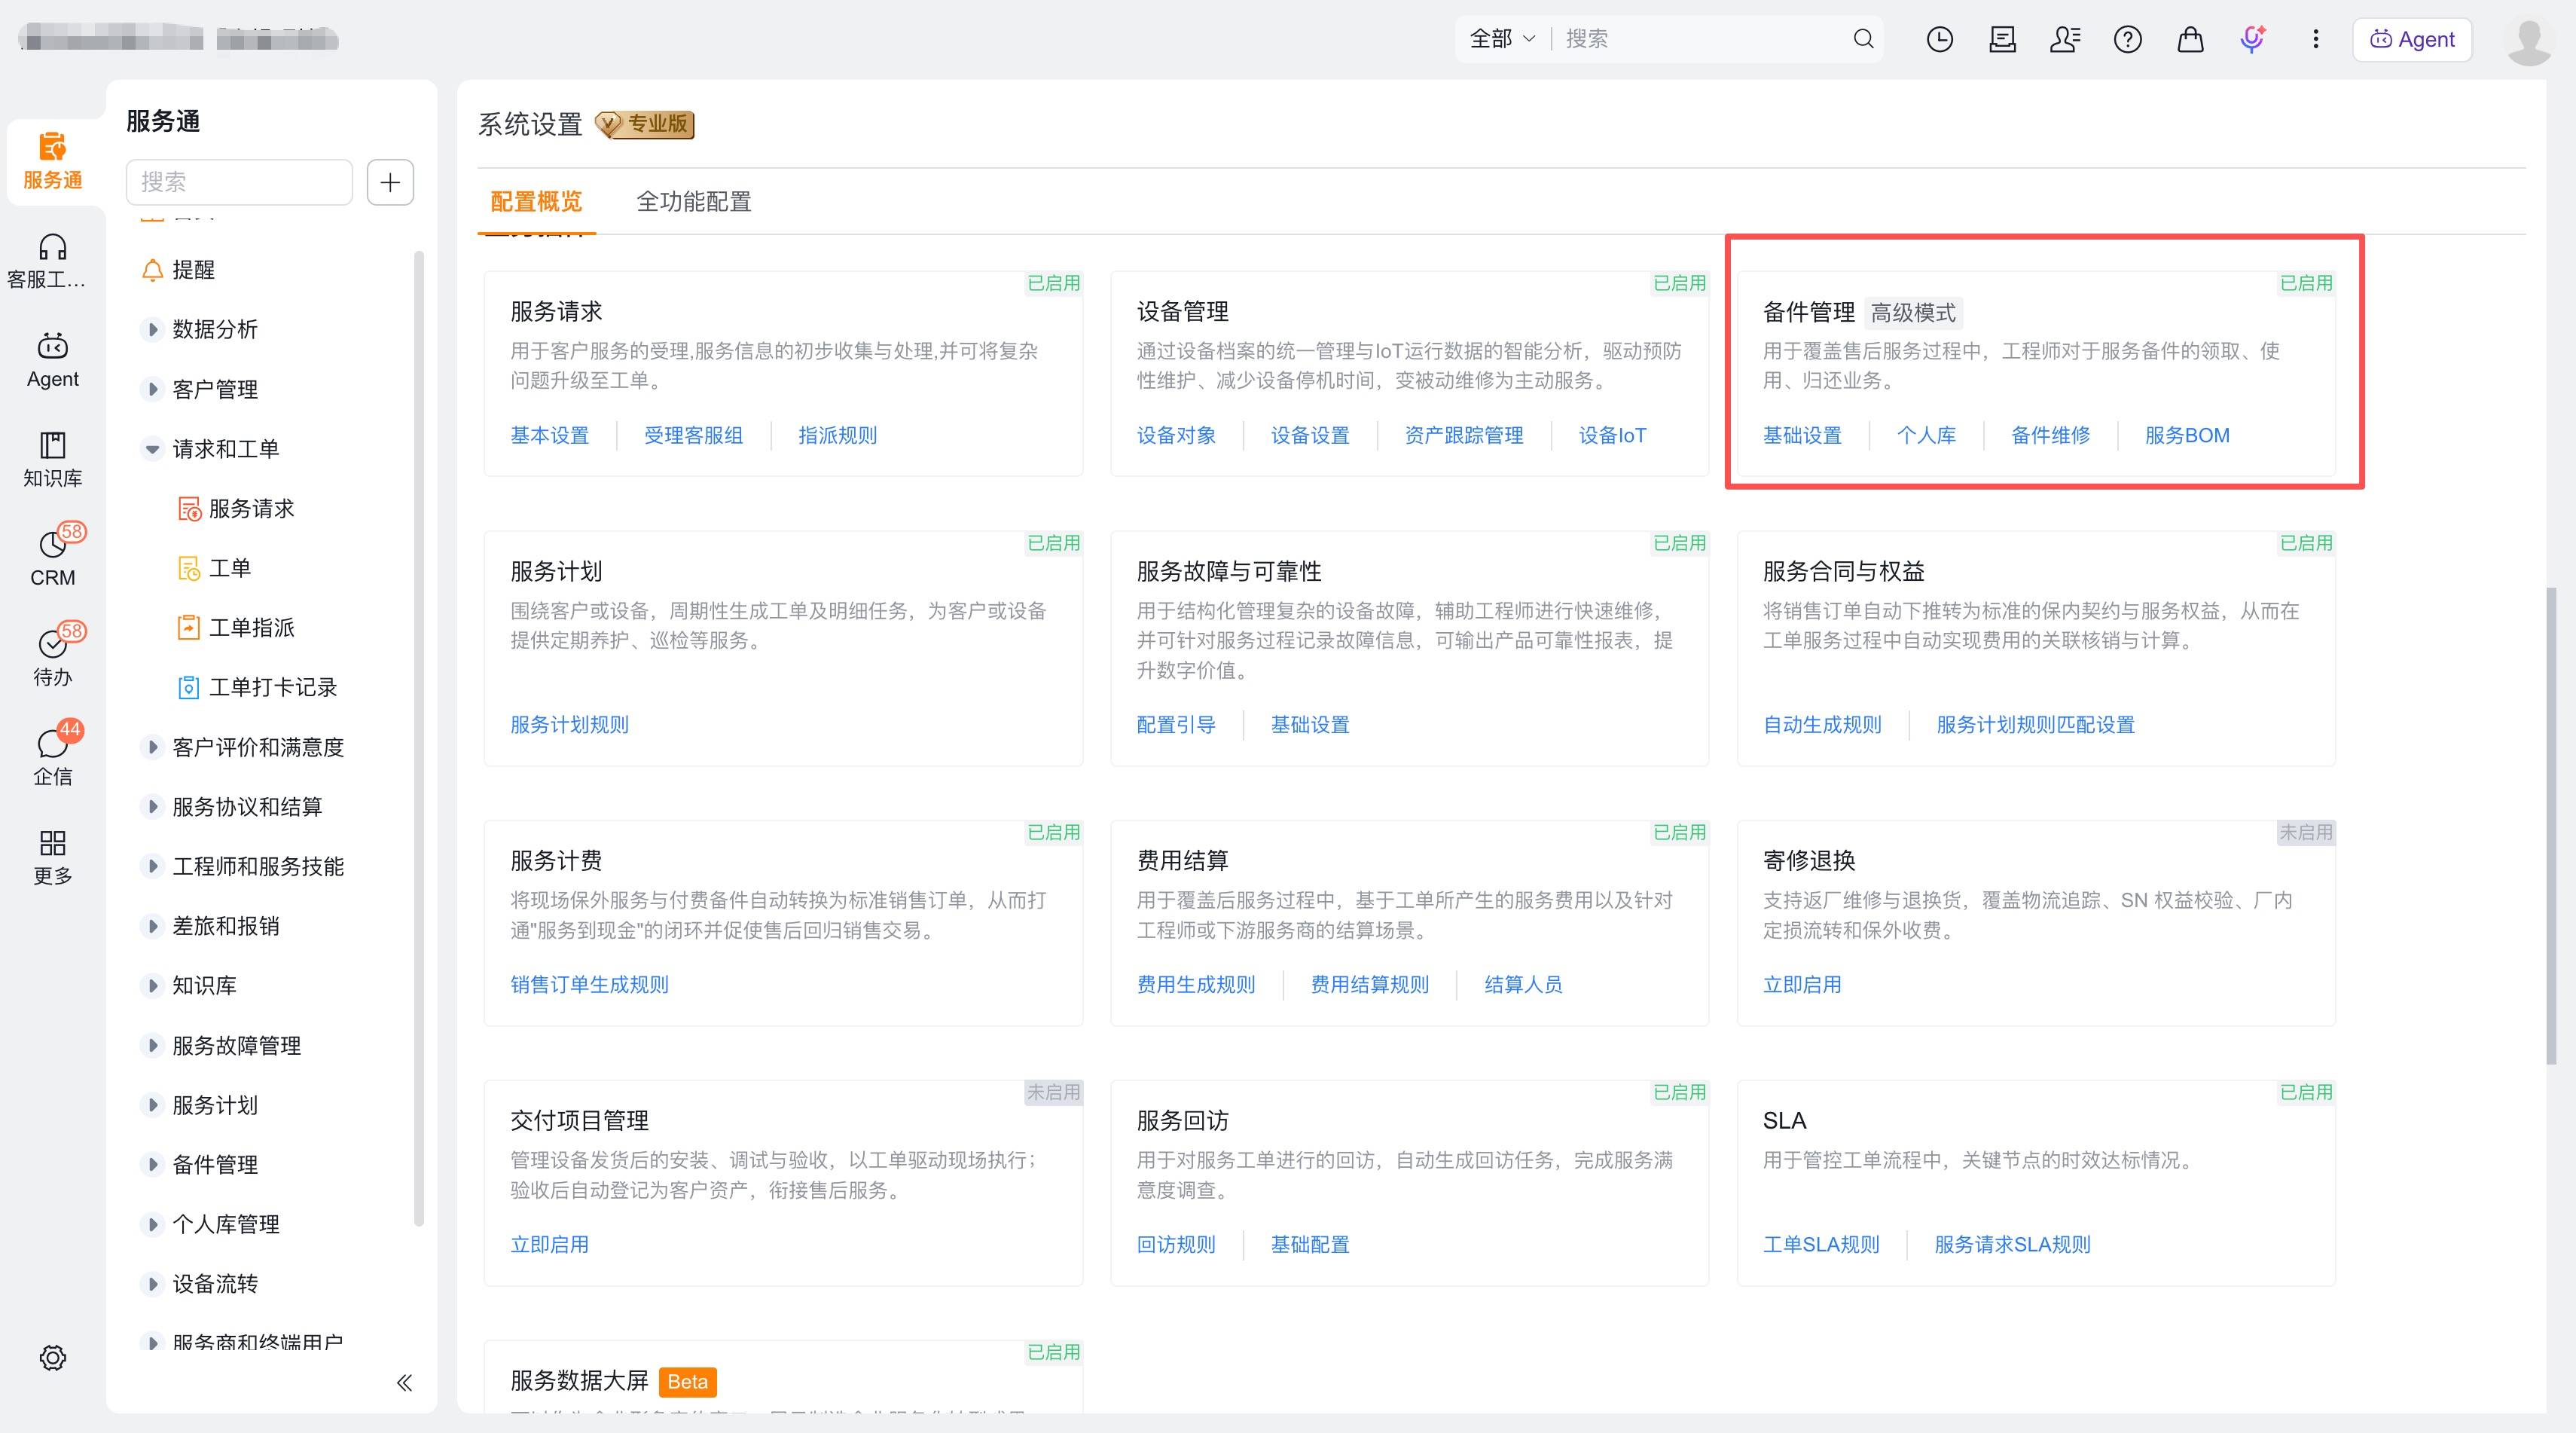The height and width of the screenshot is (1433, 2576).
Task: Switch to the 全功能配置 tab
Action: point(693,202)
